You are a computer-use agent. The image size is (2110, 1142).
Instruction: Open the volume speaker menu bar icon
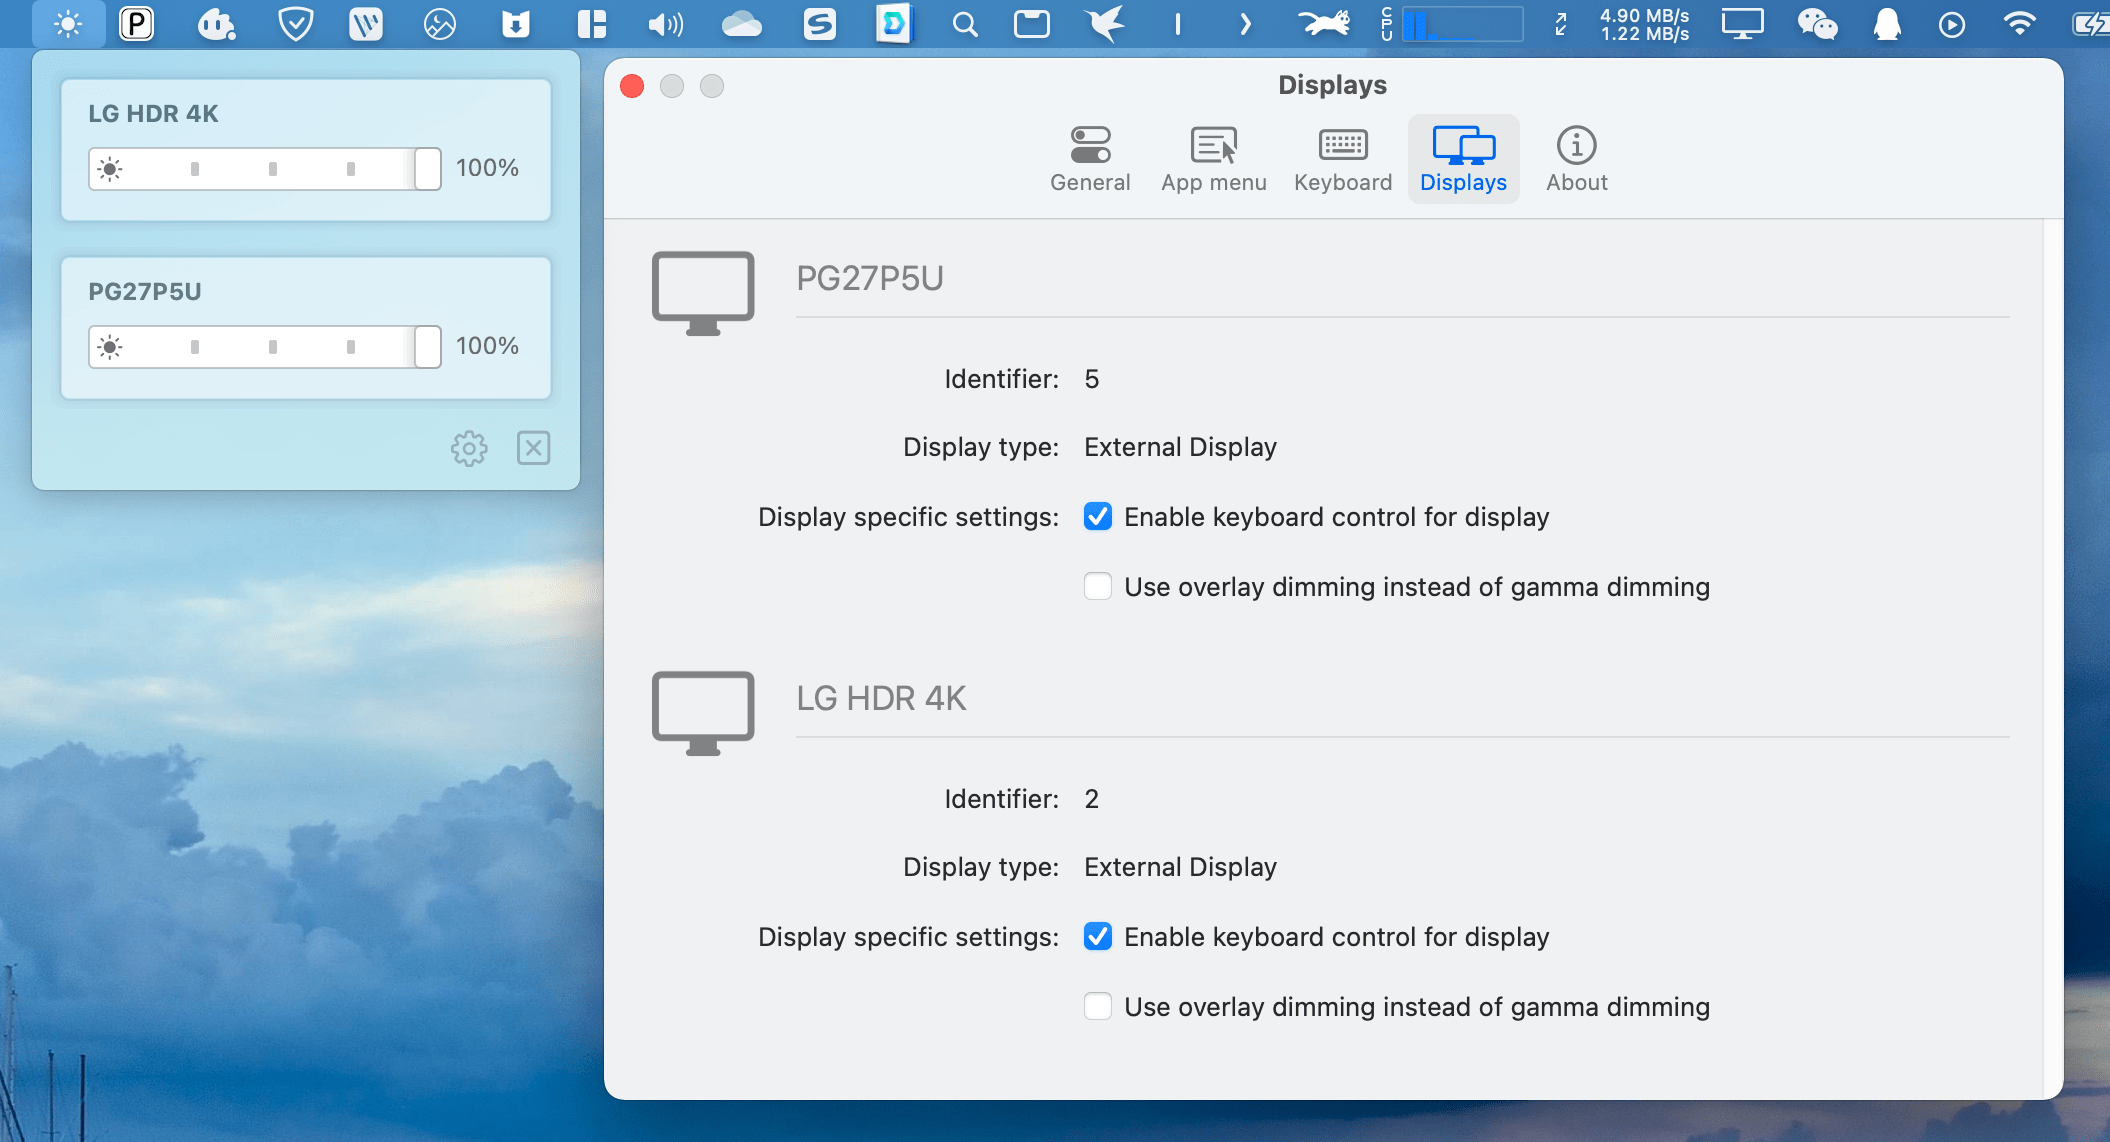pyautogui.click(x=665, y=24)
